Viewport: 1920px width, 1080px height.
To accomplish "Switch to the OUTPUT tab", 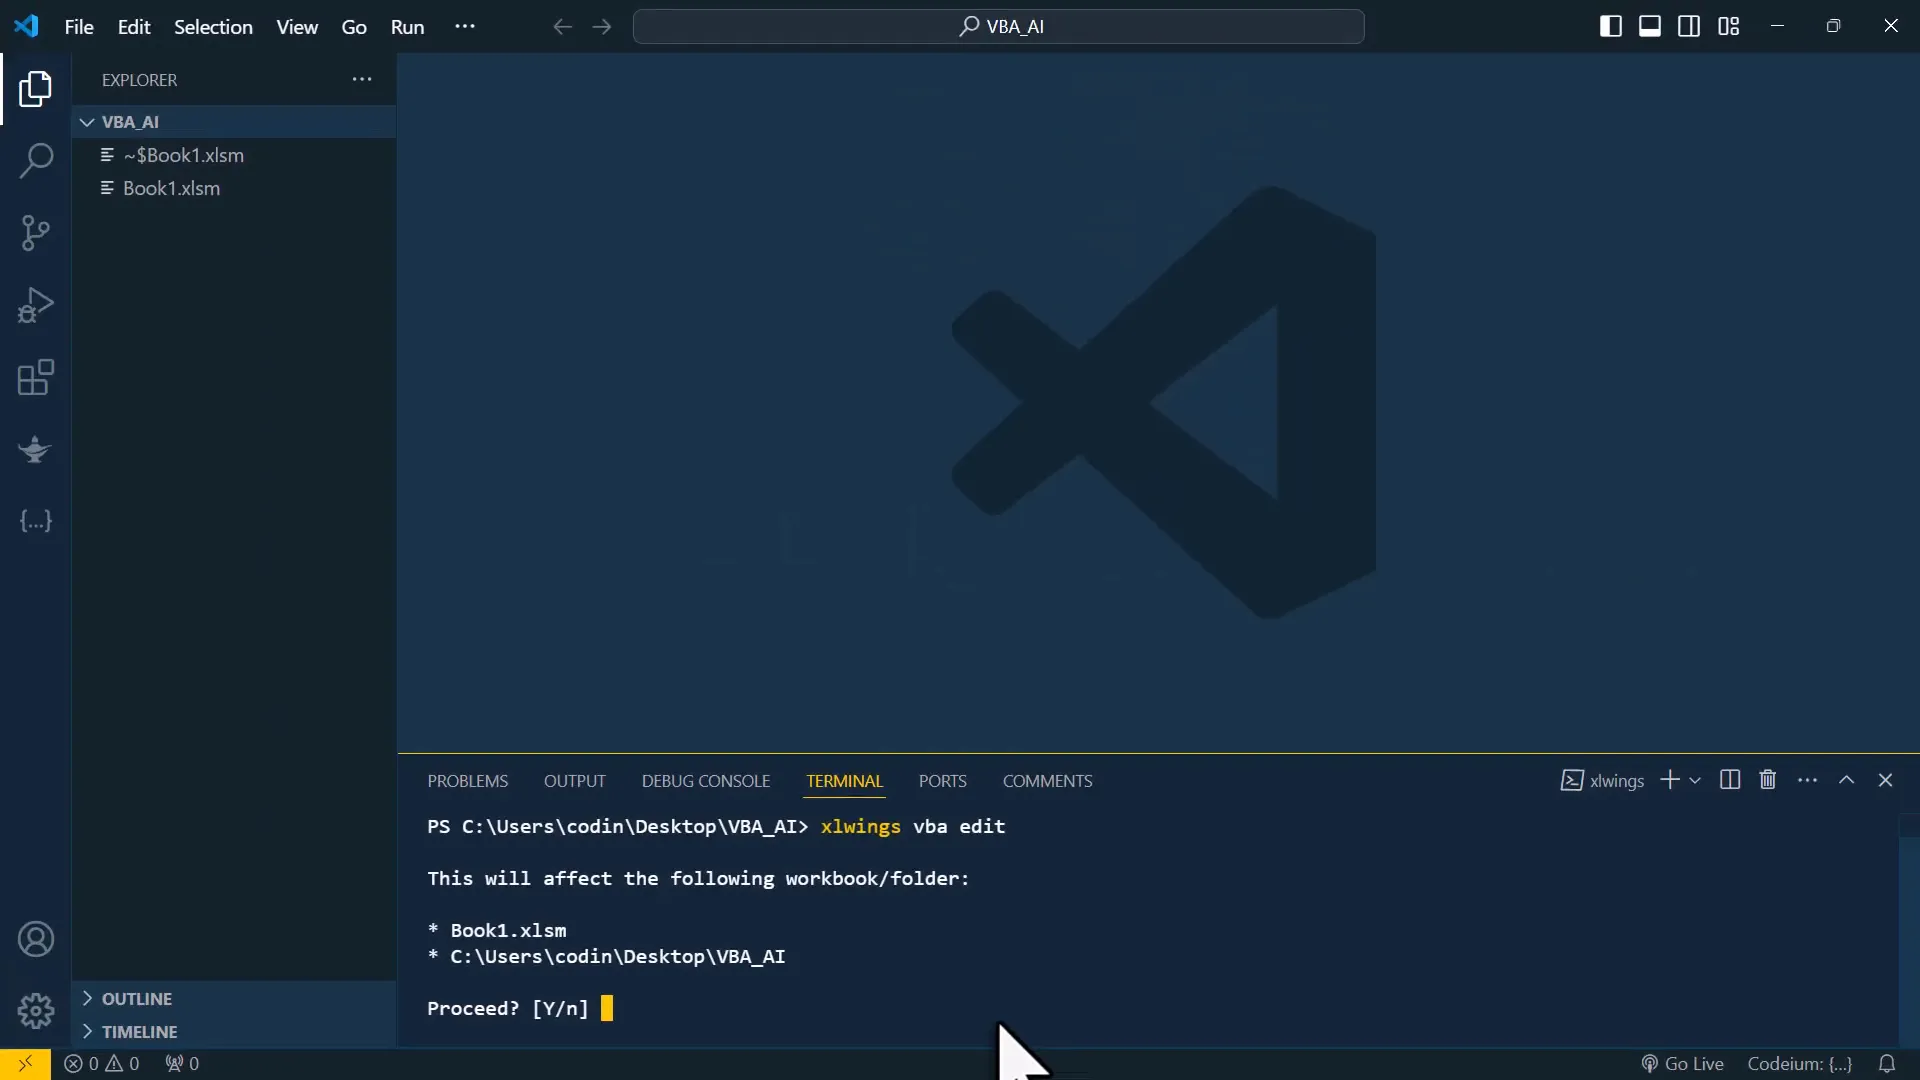I will (574, 780).
